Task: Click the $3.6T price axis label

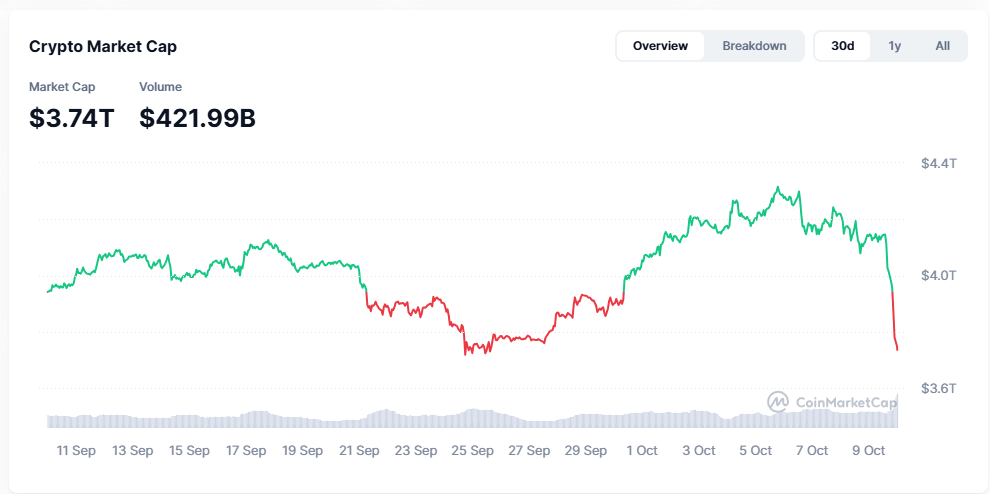Action: click(x=939, y=388)
